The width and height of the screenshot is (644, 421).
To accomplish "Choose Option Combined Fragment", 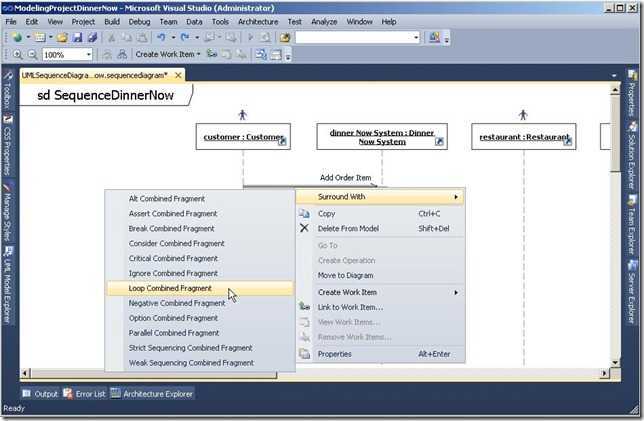I will click(200, 318).
